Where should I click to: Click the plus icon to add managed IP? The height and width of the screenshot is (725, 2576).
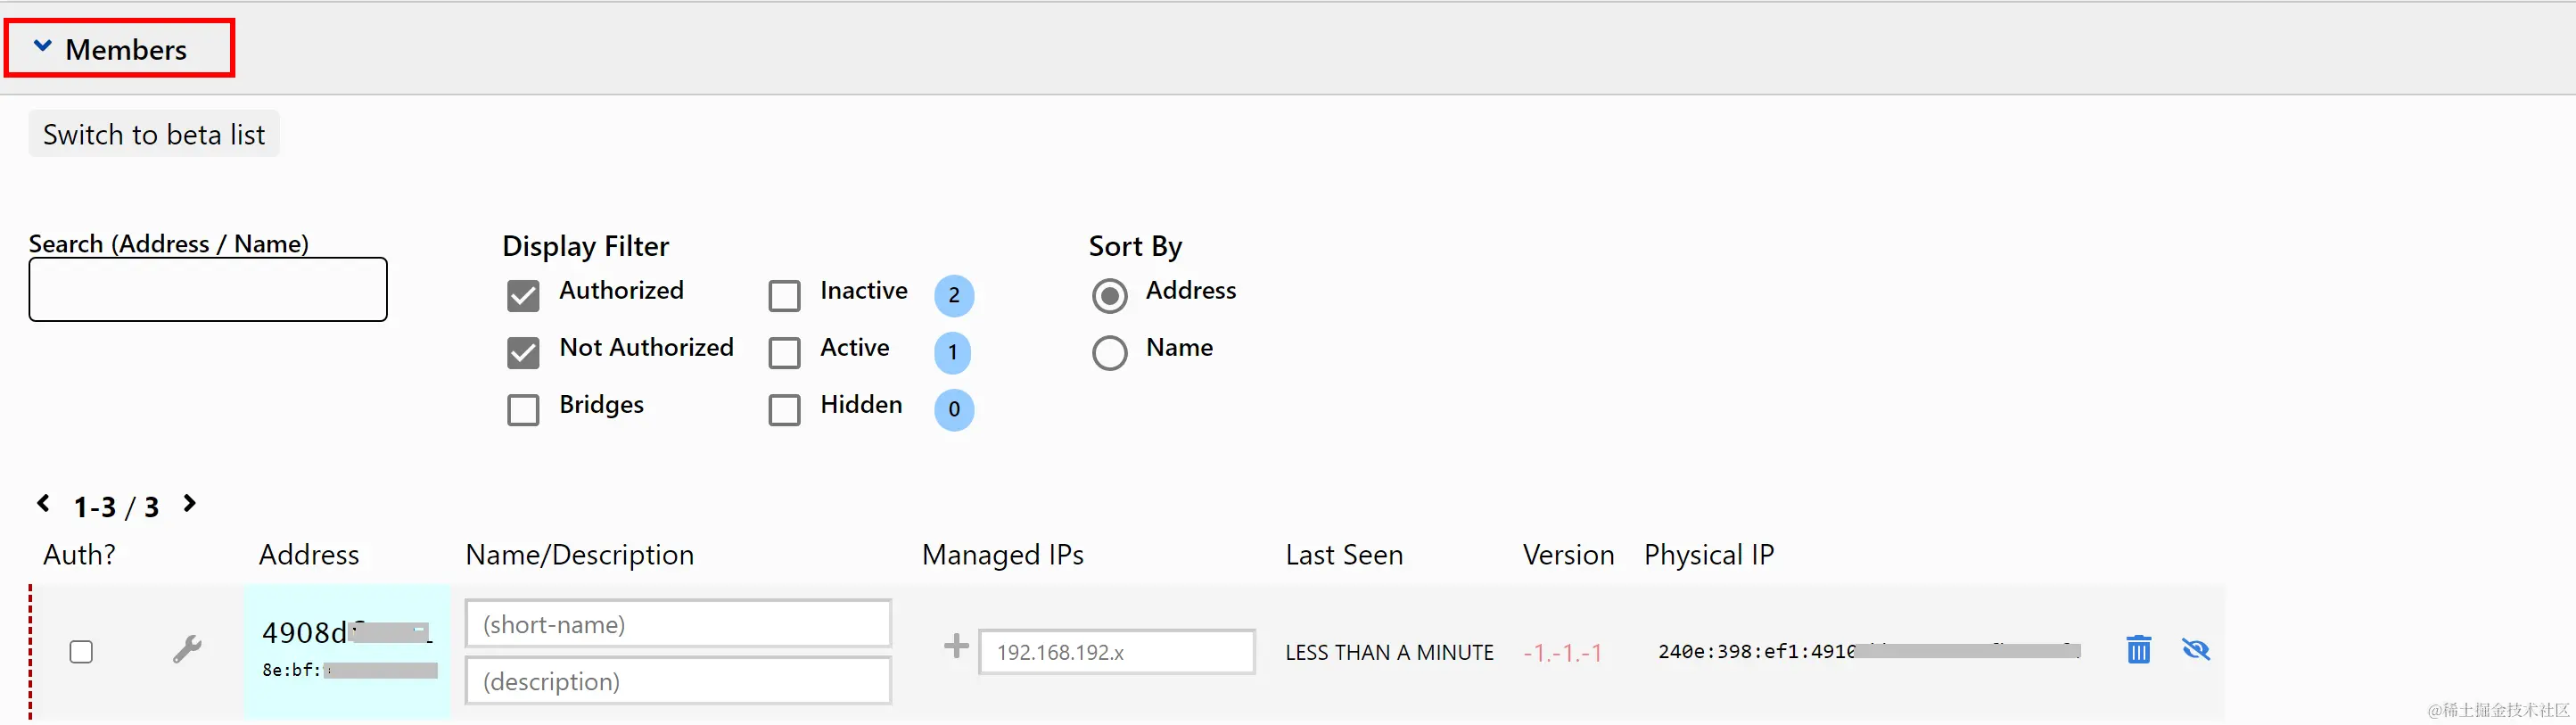tap(956, 646)
